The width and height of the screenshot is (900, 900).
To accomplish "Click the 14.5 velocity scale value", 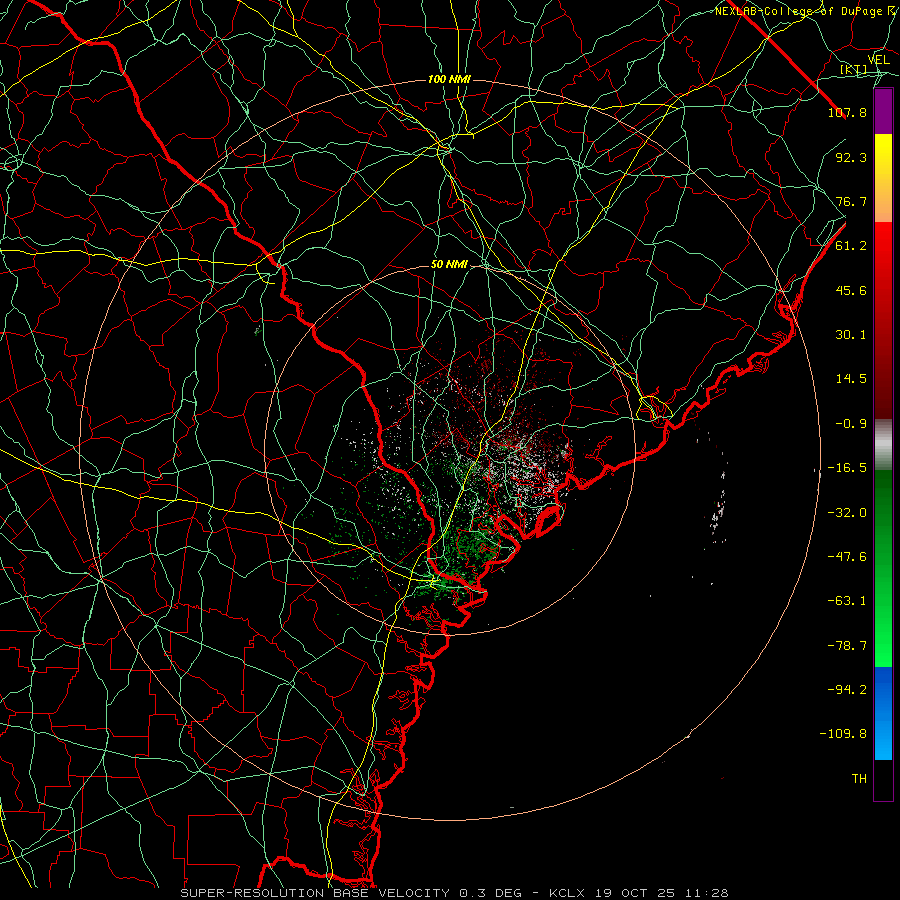I will point(851,379).
